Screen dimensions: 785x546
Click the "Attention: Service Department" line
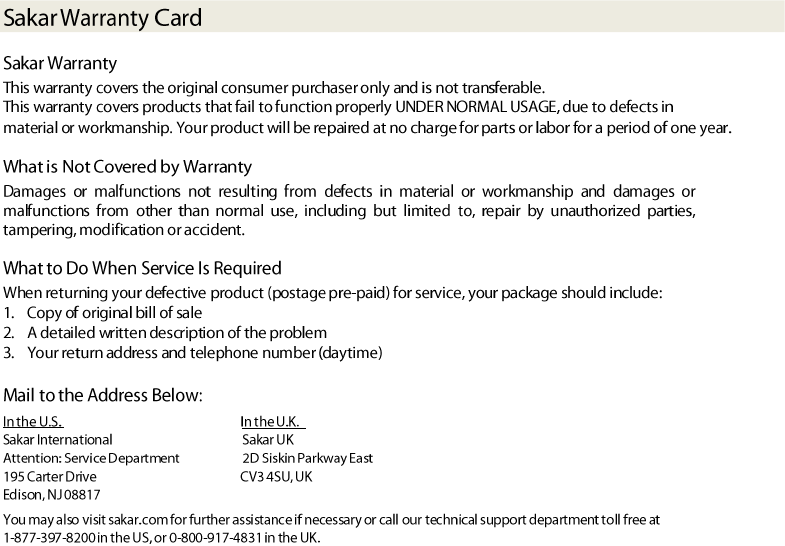click(92, 458)
